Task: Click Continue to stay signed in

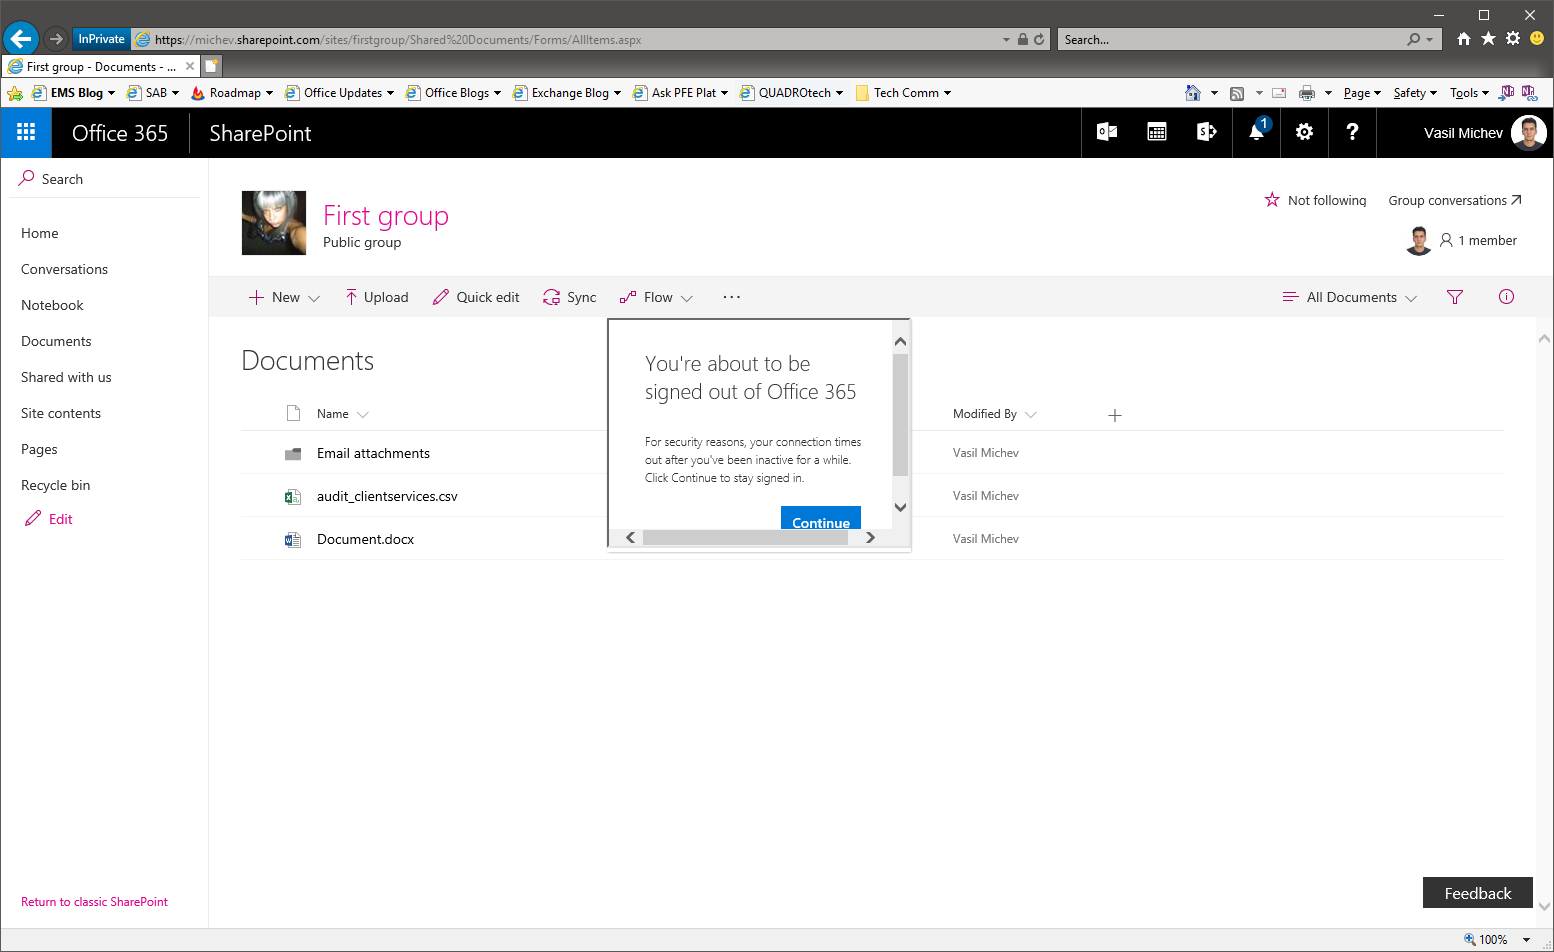Action: click(x=821, y=518)
